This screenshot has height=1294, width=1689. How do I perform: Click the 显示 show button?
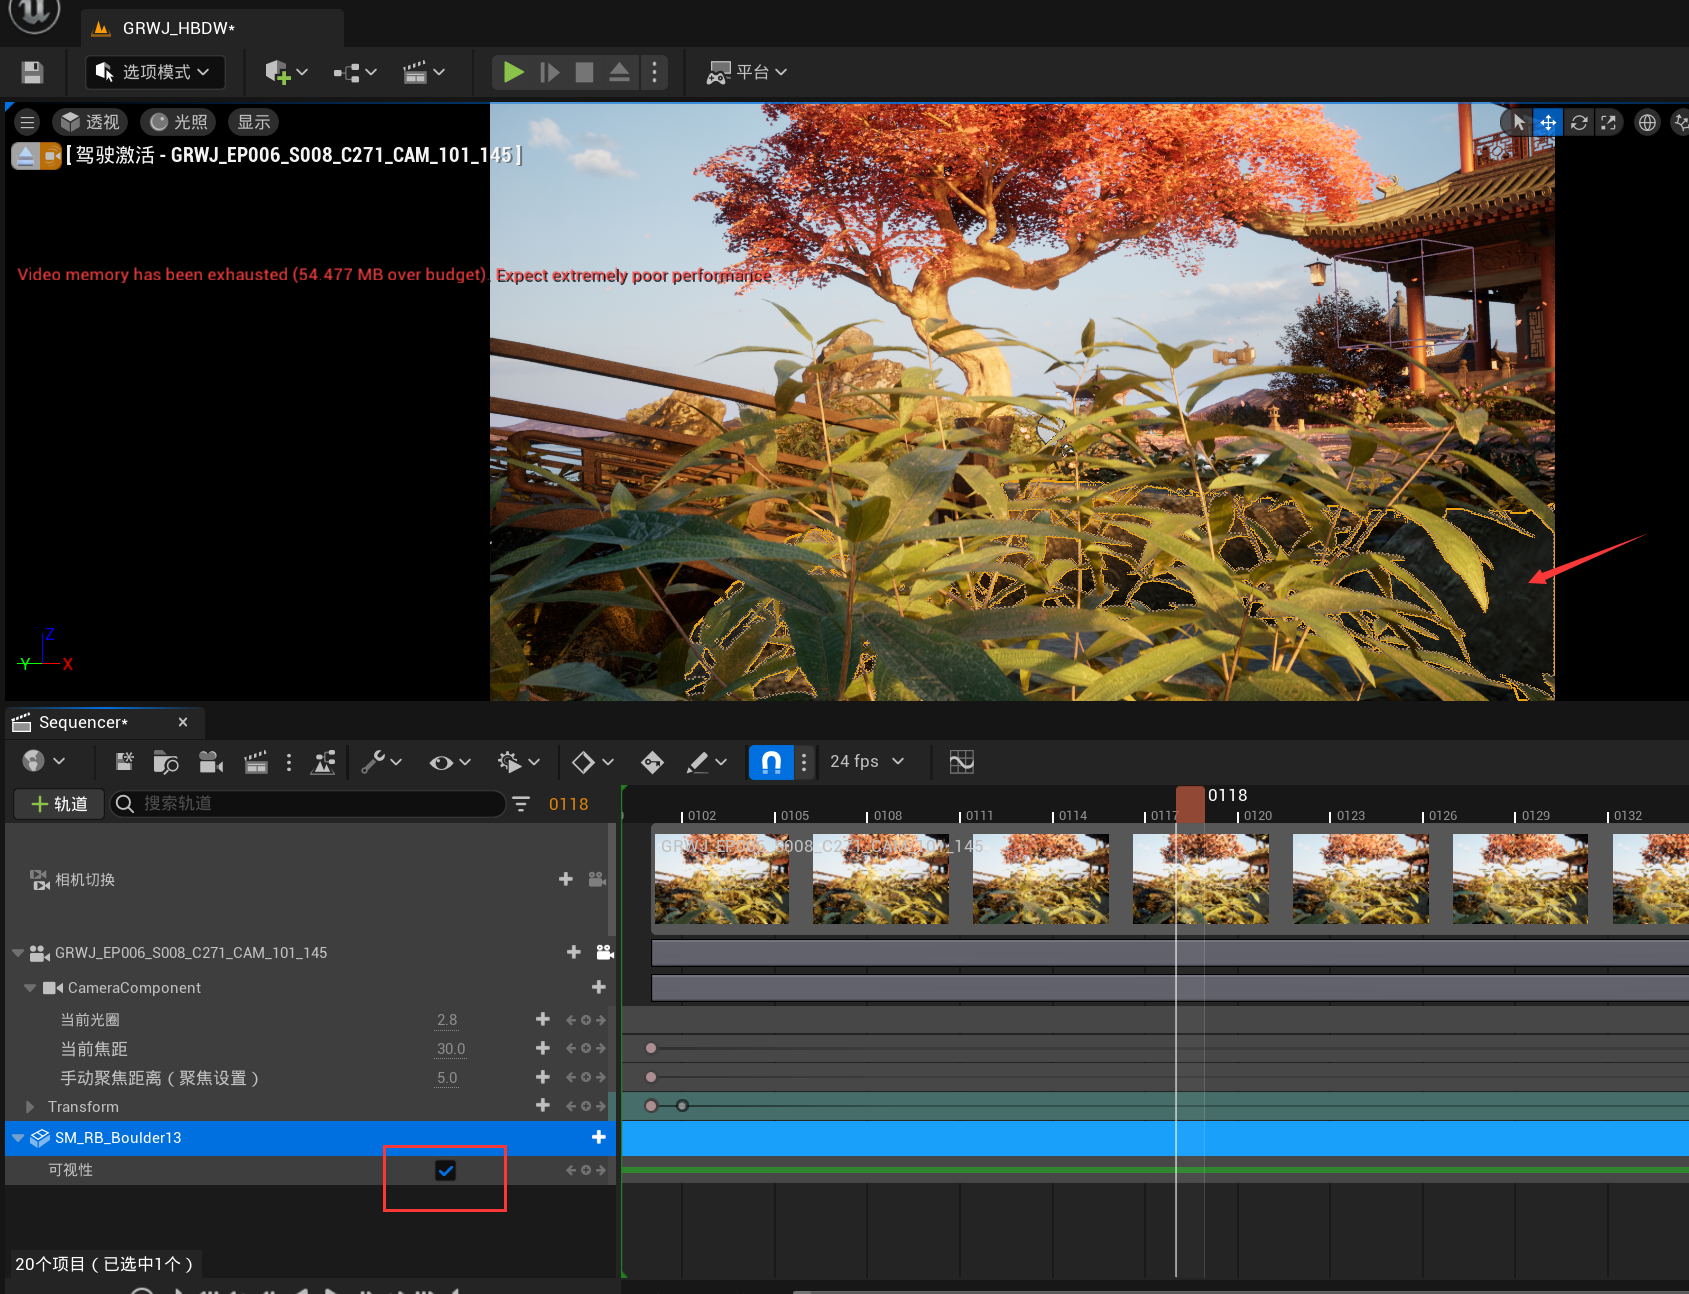pos(253,122)
